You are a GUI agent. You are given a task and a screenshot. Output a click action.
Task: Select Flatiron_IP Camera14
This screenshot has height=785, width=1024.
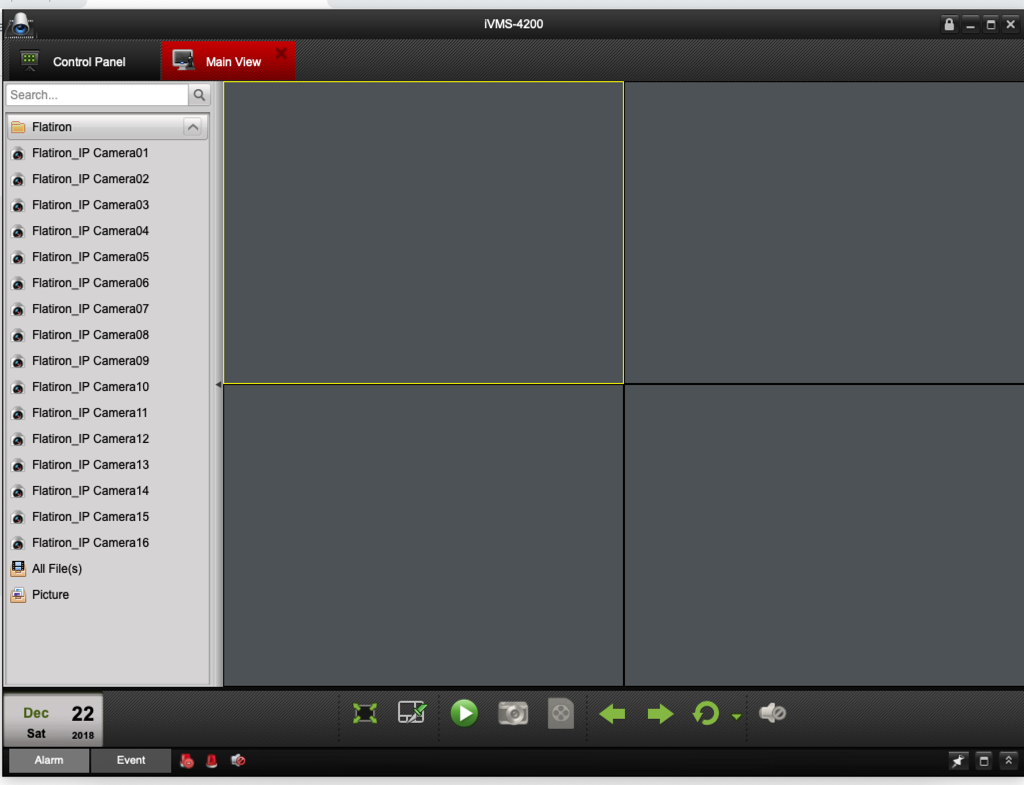click(107, 491)
